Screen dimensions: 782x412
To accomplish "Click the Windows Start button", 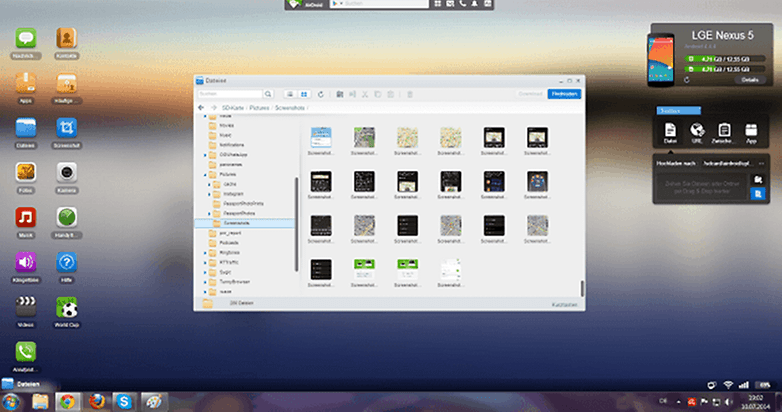I will tap(10, 402).
